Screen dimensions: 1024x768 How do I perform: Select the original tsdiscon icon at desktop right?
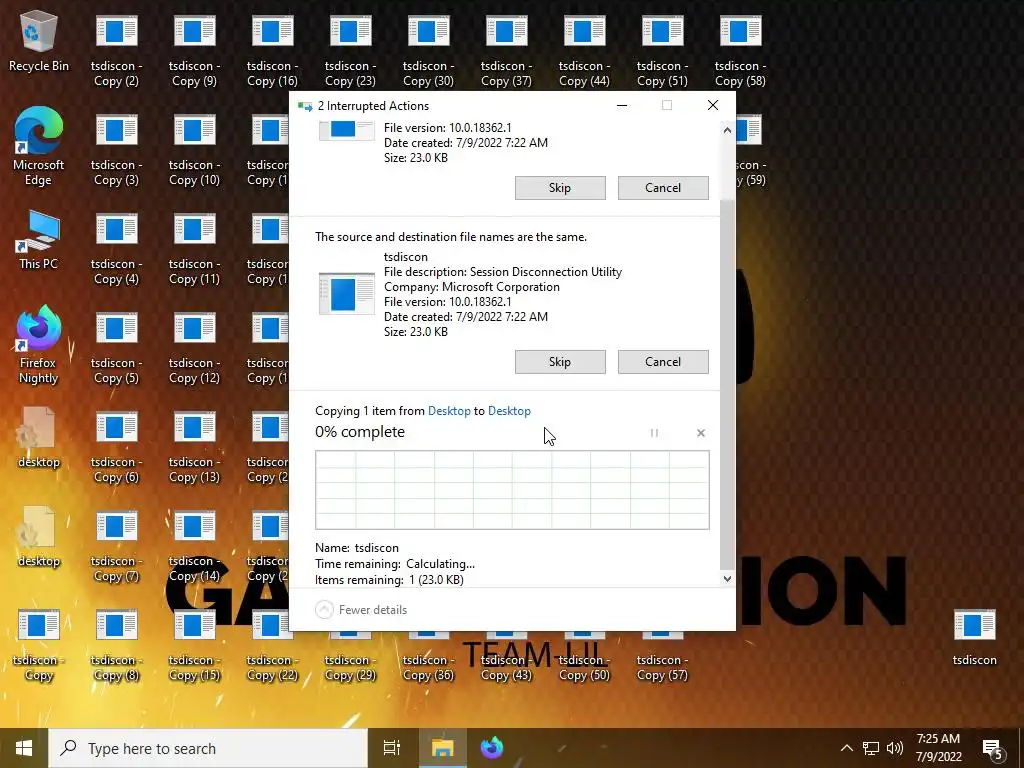click(x=974, y=639)
